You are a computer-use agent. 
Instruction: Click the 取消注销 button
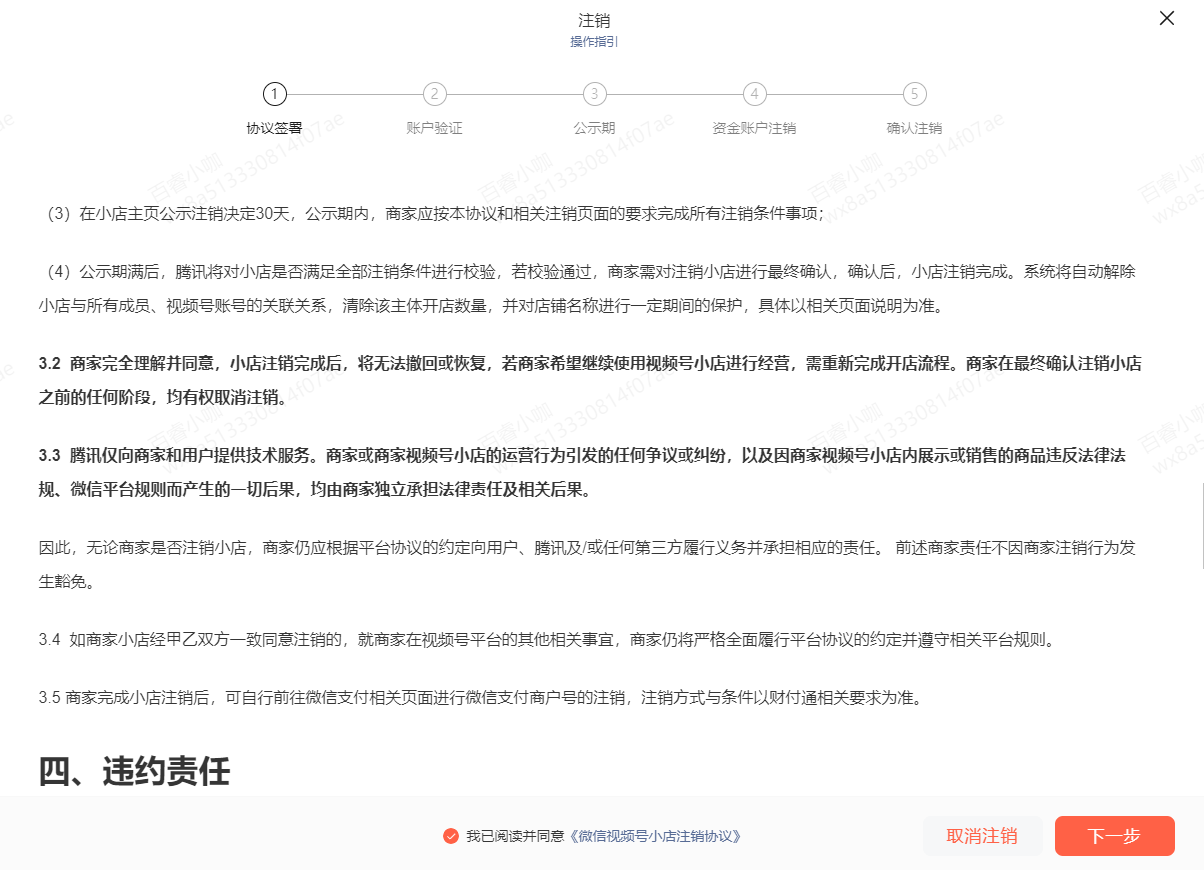(x=983, y=836)
